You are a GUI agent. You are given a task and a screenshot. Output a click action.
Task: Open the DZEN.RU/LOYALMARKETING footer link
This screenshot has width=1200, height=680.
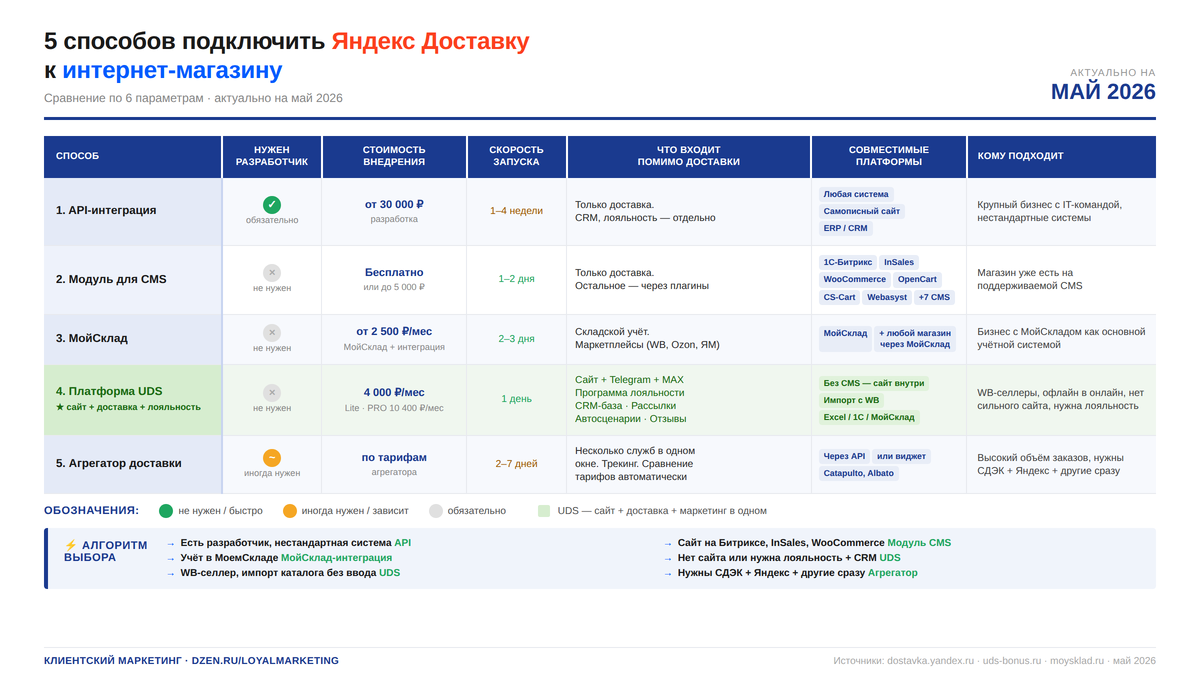(x=265, y=661)
